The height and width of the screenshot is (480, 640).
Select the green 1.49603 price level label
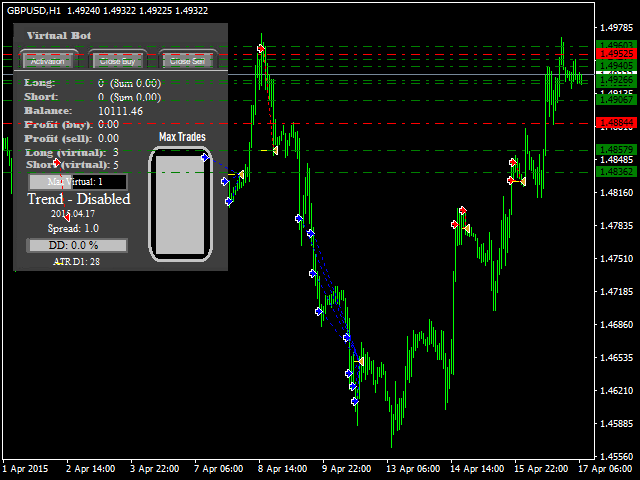[617, 44]
